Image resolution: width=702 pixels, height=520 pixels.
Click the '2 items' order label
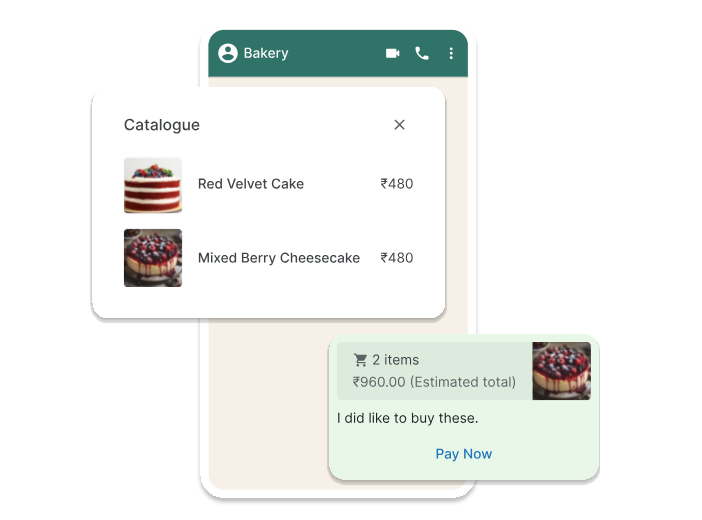click(396, 360)
